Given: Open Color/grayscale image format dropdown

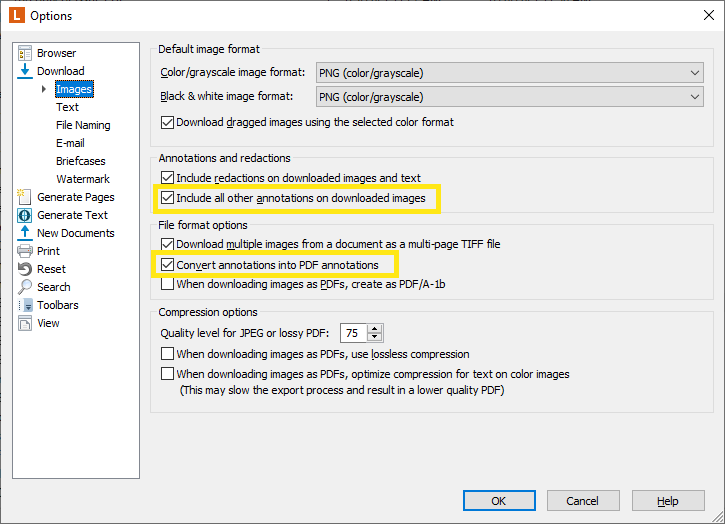Looking at the screenshot, I should coord(510,73).
